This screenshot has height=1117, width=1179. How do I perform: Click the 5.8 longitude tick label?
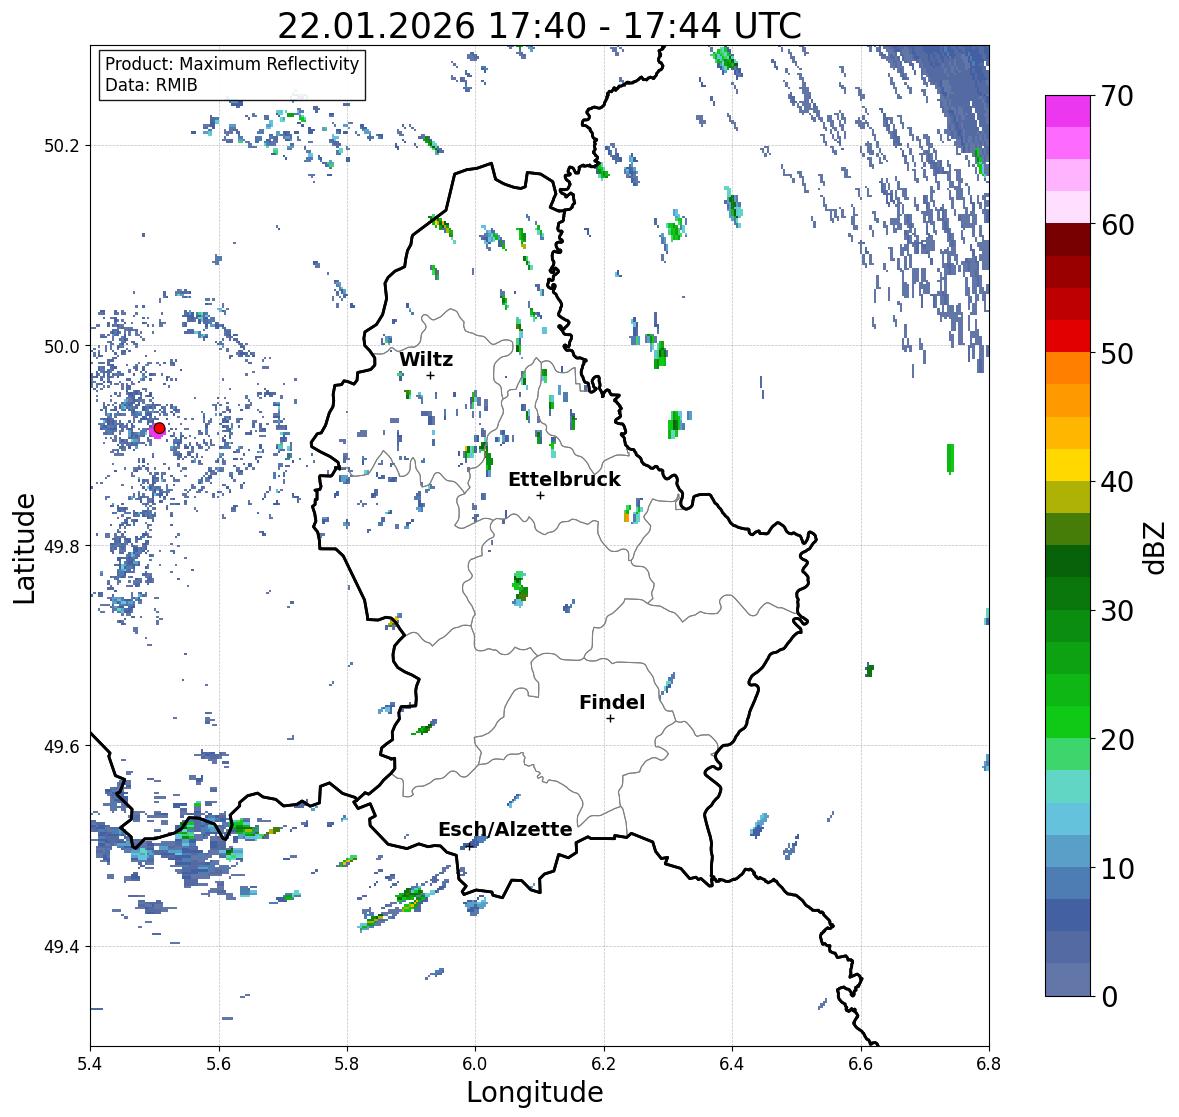click(347, 1064)
